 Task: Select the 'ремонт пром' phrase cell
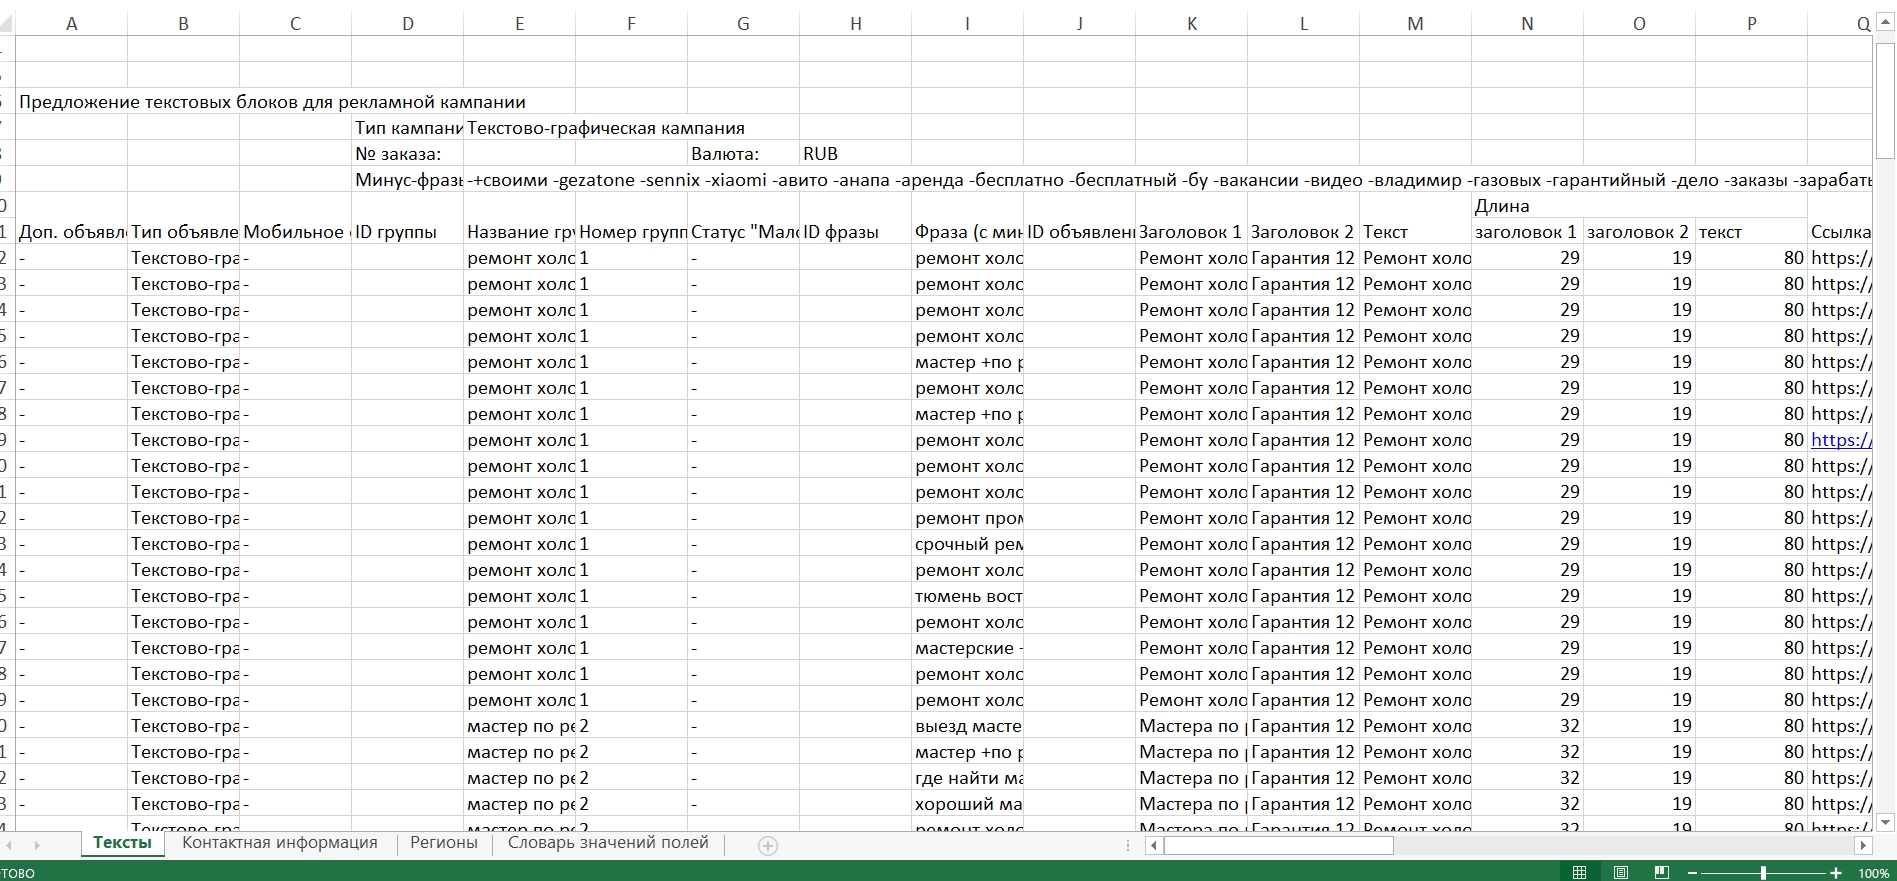[968, 518]
